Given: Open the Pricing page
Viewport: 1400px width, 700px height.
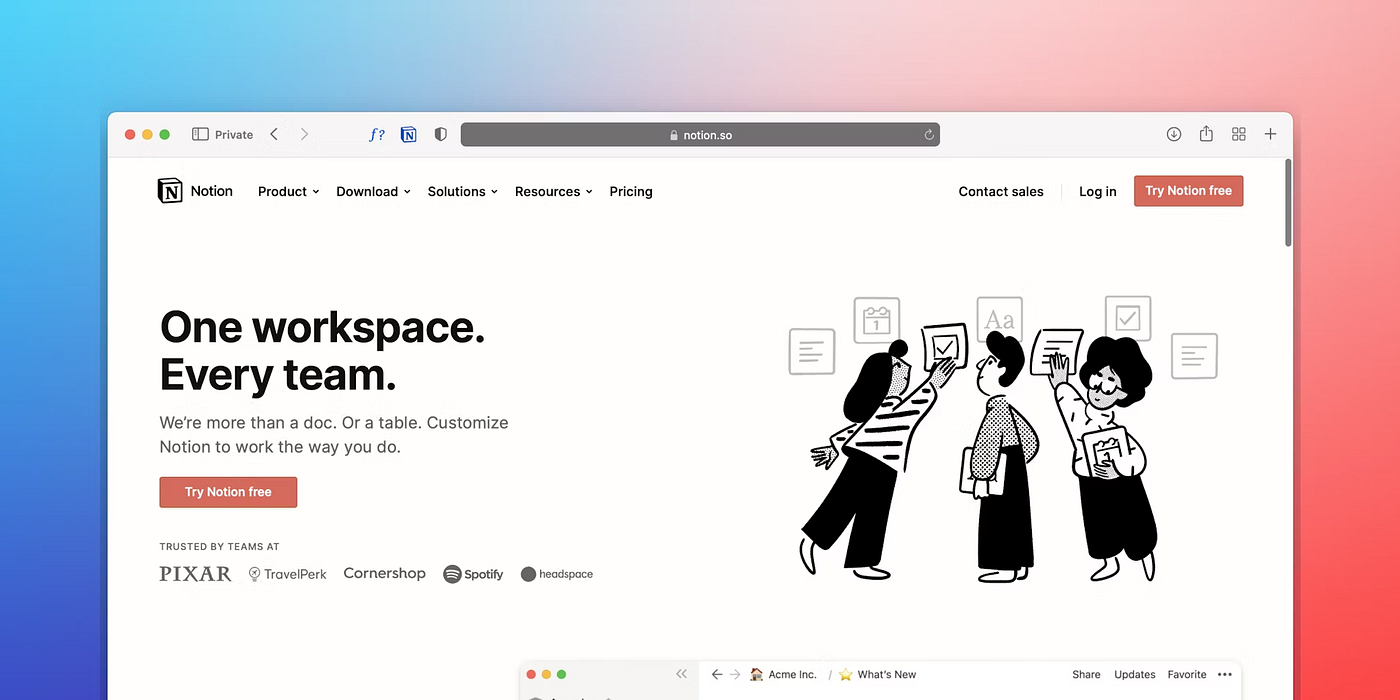Looking at the screenshot, I should [x=631, y=191].
